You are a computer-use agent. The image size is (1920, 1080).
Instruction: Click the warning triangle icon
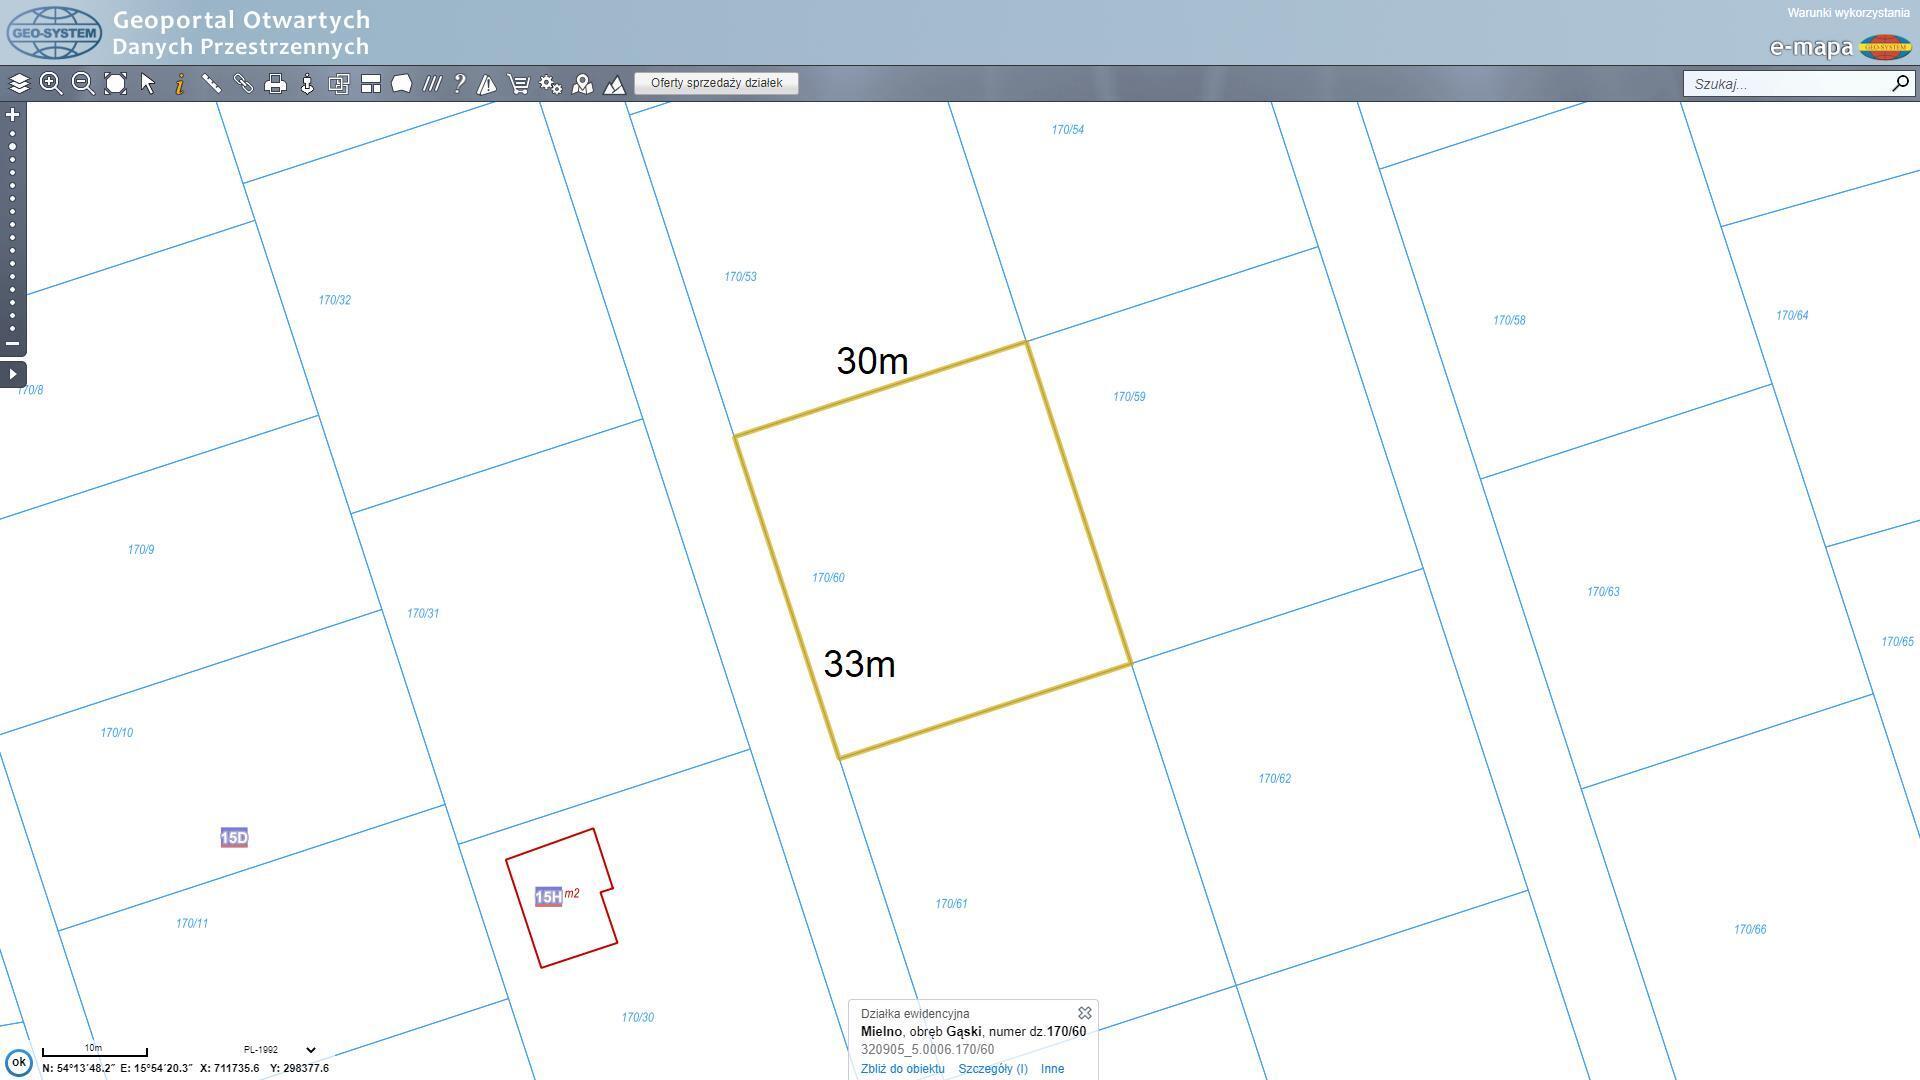(487, 84)
